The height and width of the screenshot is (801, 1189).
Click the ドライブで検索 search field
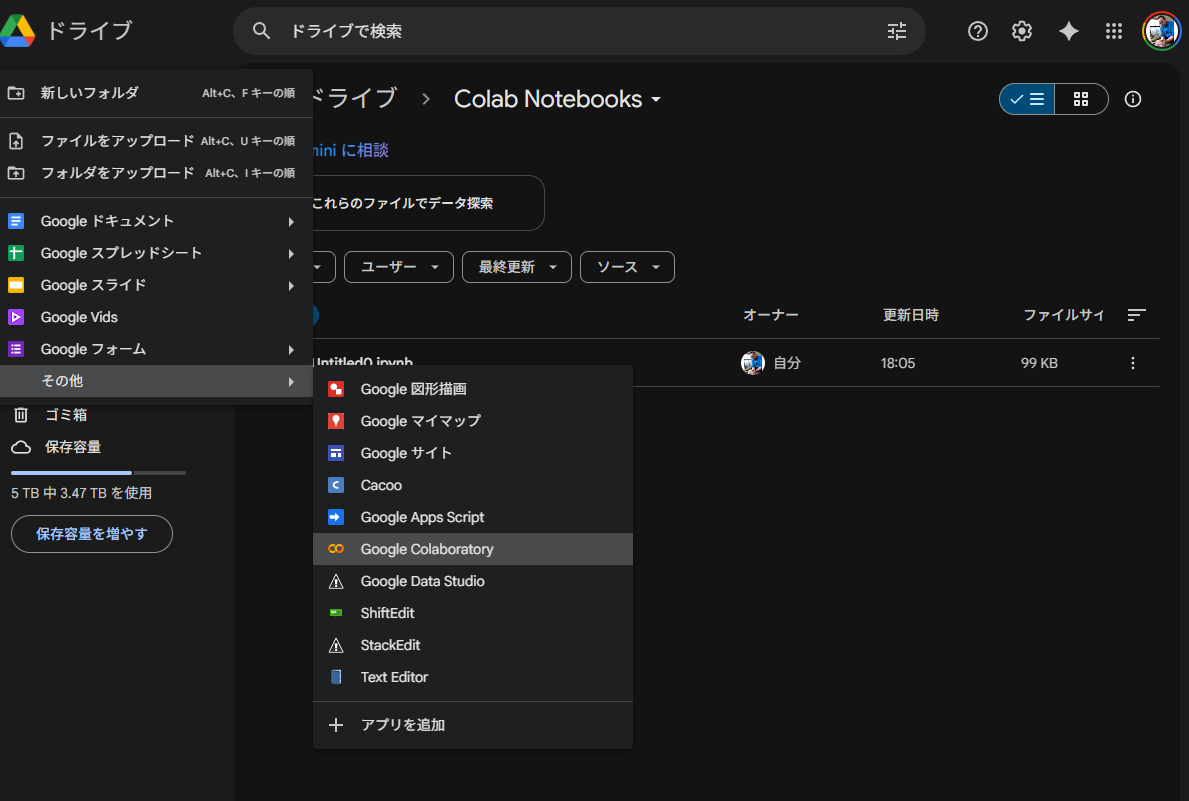pyautogui.click(x=570, y=31)
